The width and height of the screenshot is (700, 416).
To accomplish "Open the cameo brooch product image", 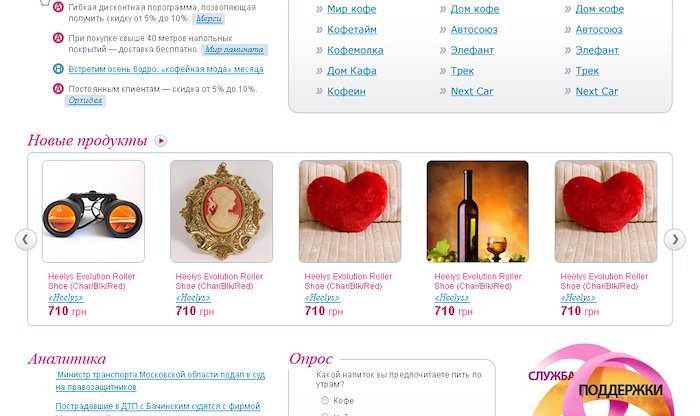I will point(221,212).
